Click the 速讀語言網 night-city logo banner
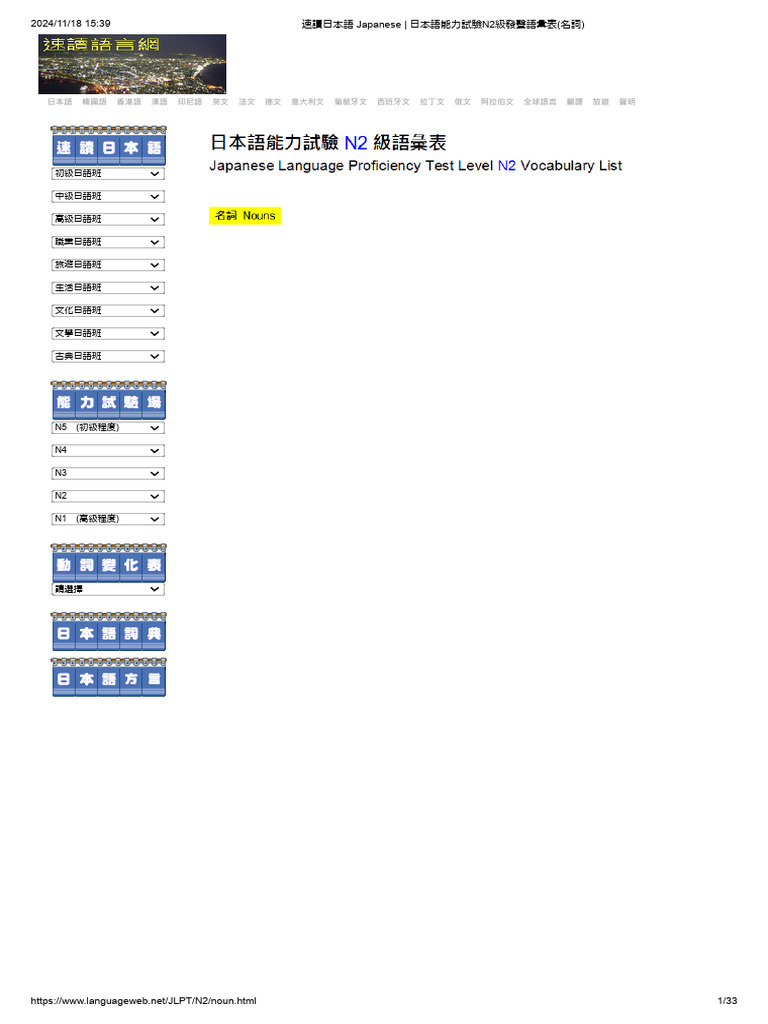 pos(132,64)
